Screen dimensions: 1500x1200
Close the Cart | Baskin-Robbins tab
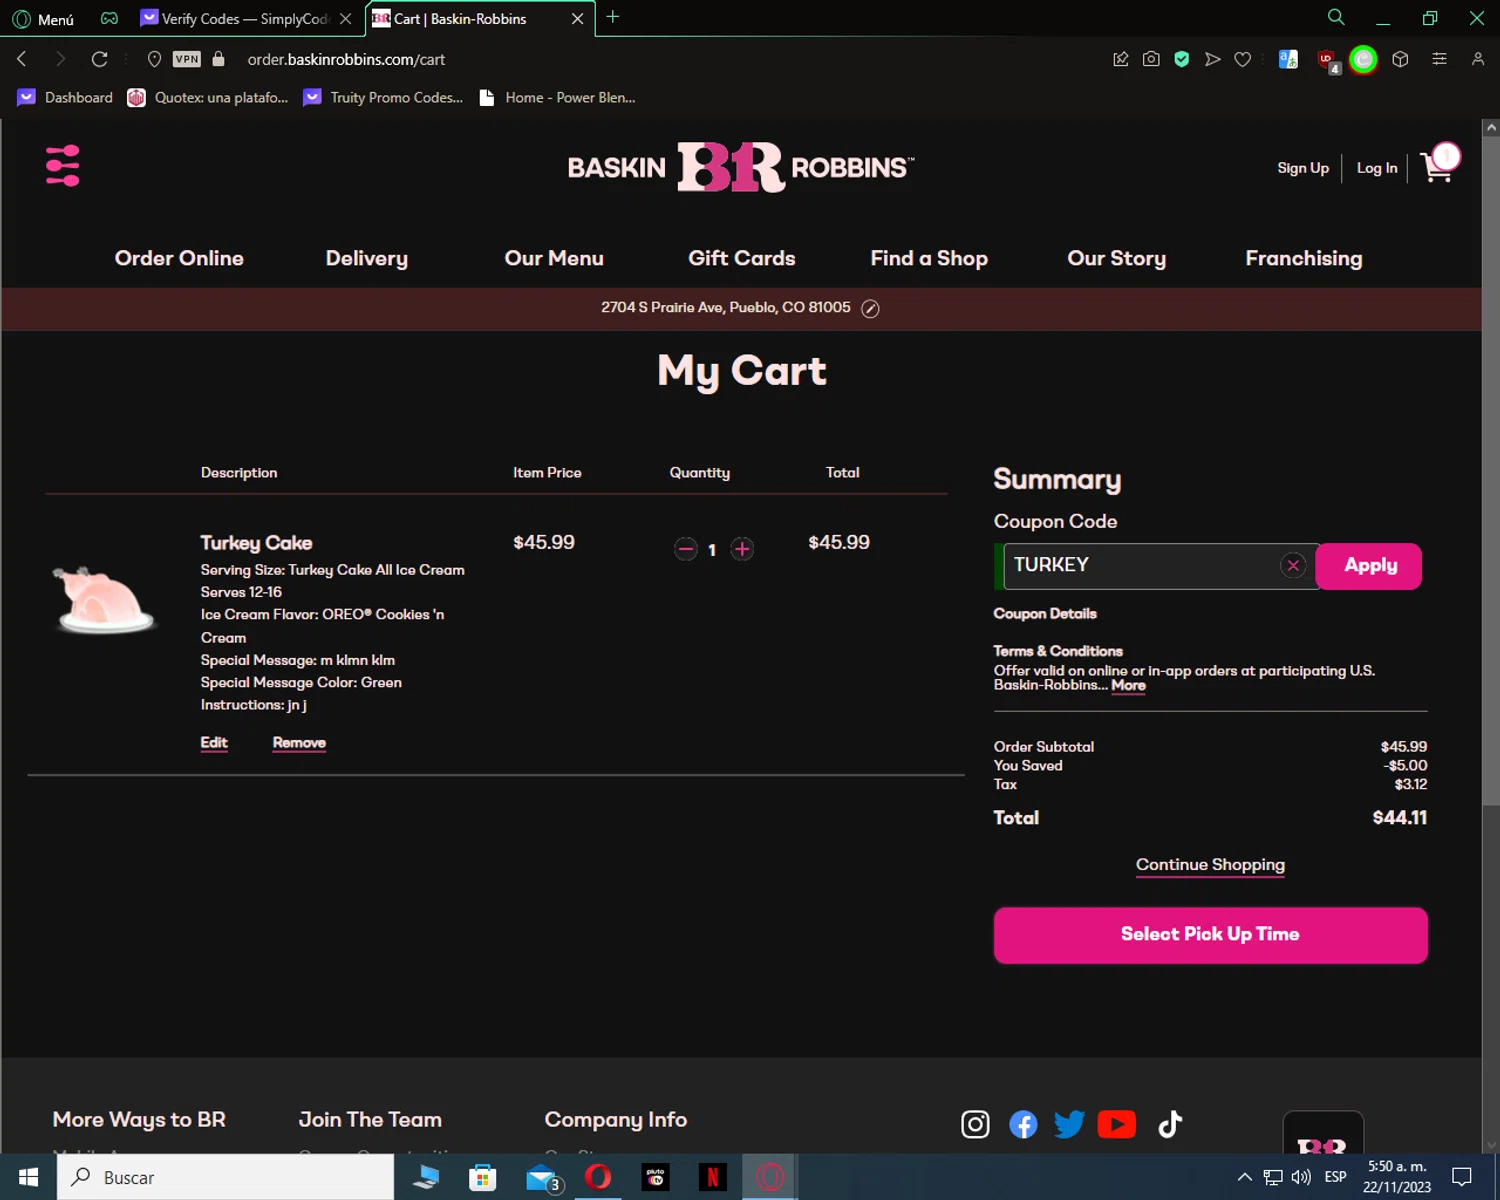click(577, 19)
